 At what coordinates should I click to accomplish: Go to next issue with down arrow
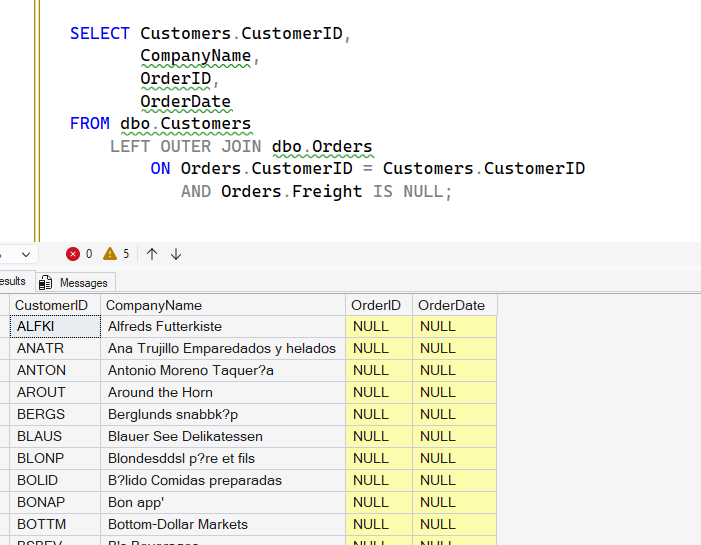176,254
